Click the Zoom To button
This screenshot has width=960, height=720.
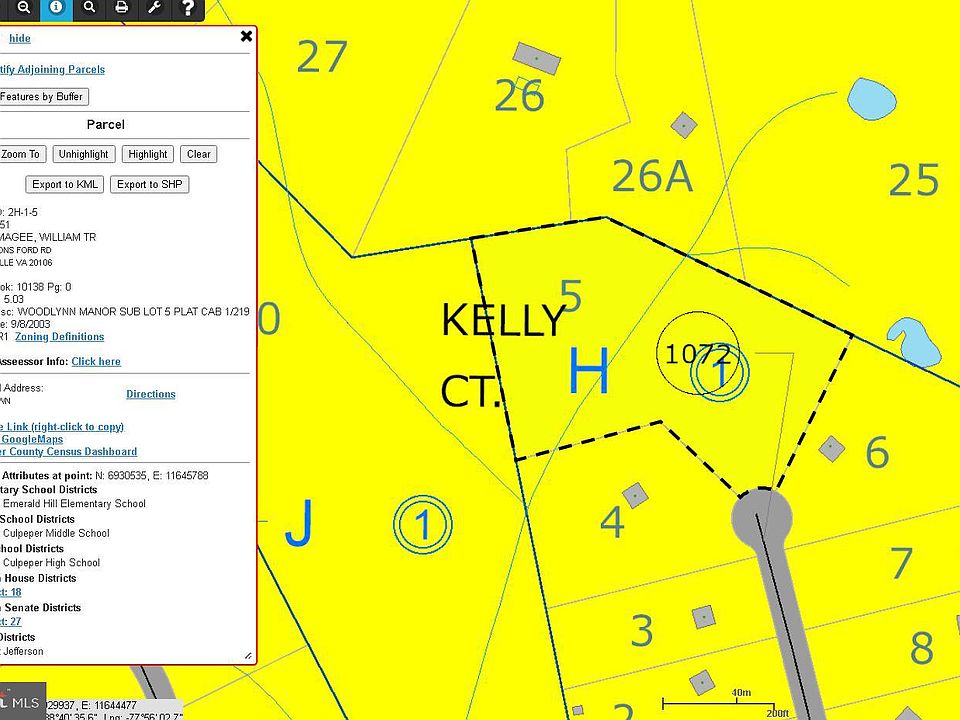pos(22,154)
